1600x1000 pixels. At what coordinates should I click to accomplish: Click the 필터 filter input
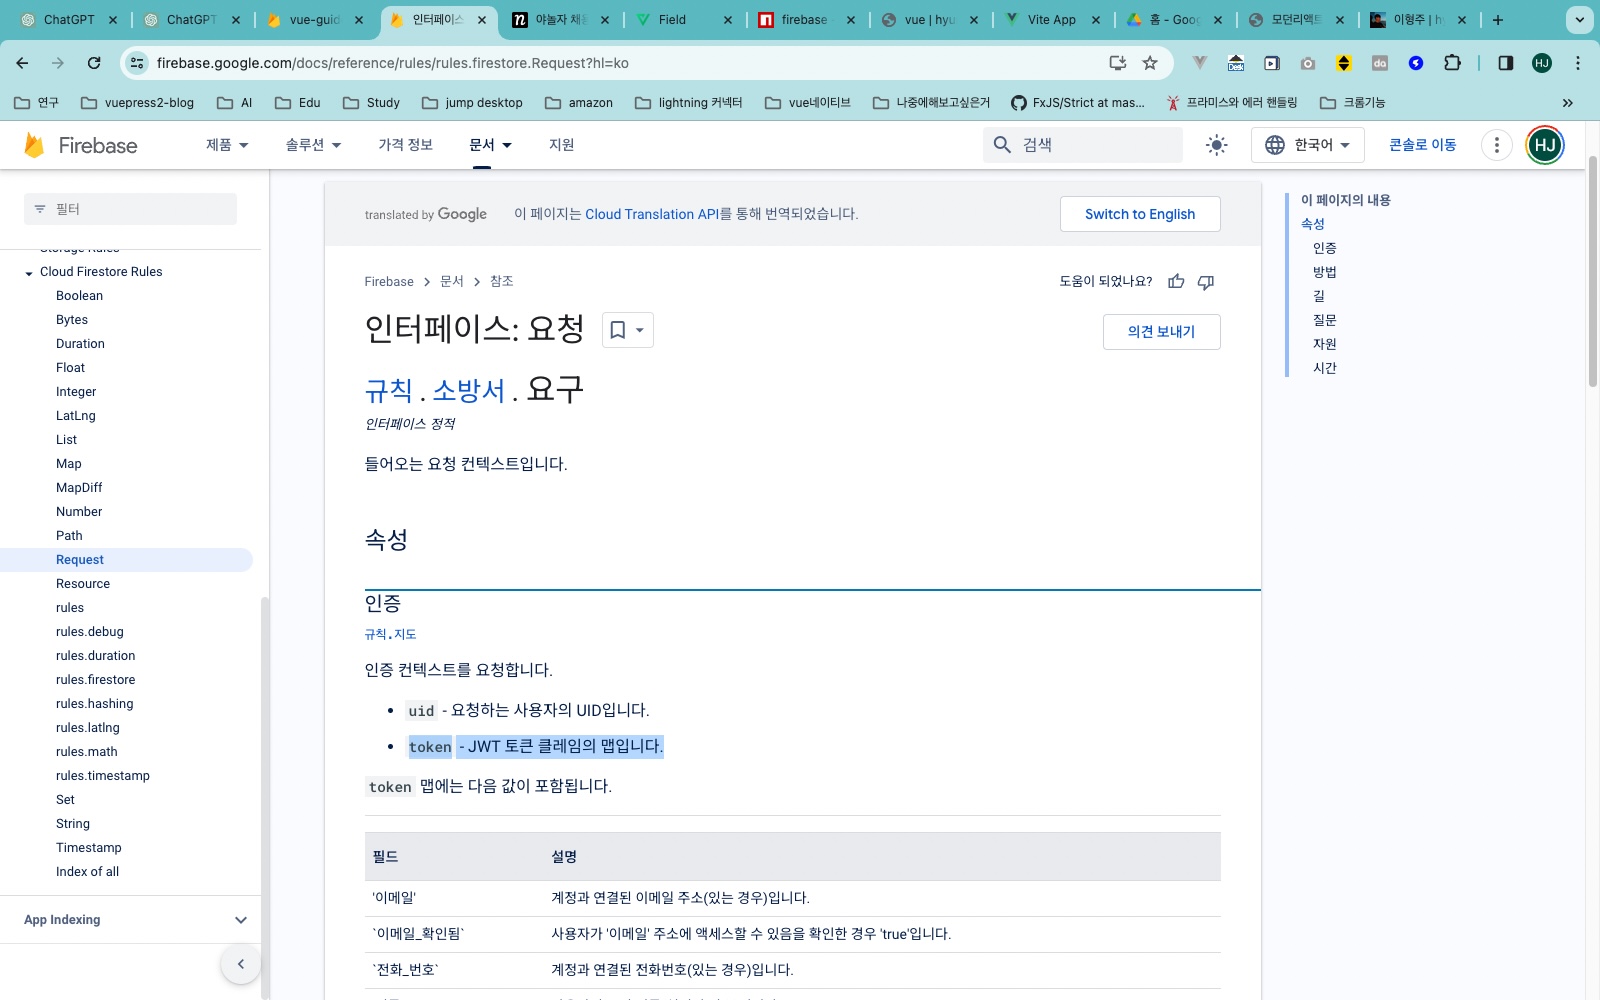[130, 209]
